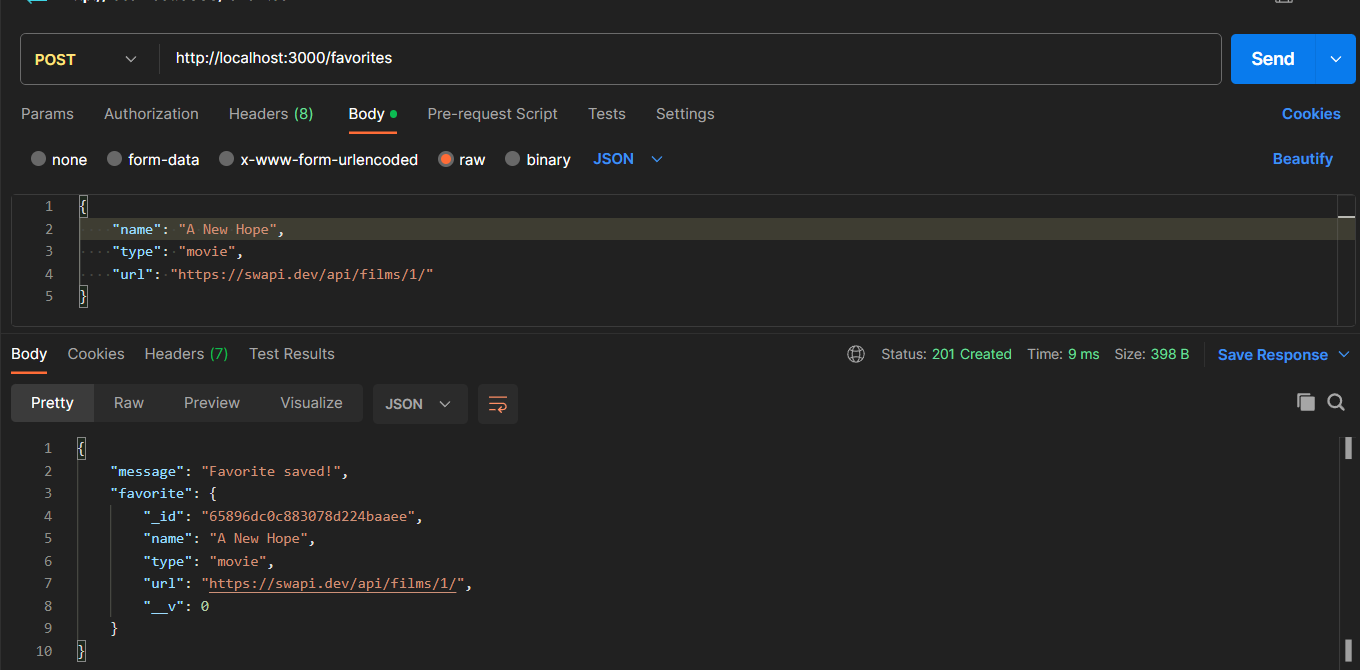Open the POST method dropdown
The height and width of the screenshot is (670, 1360).
point(86,59)
